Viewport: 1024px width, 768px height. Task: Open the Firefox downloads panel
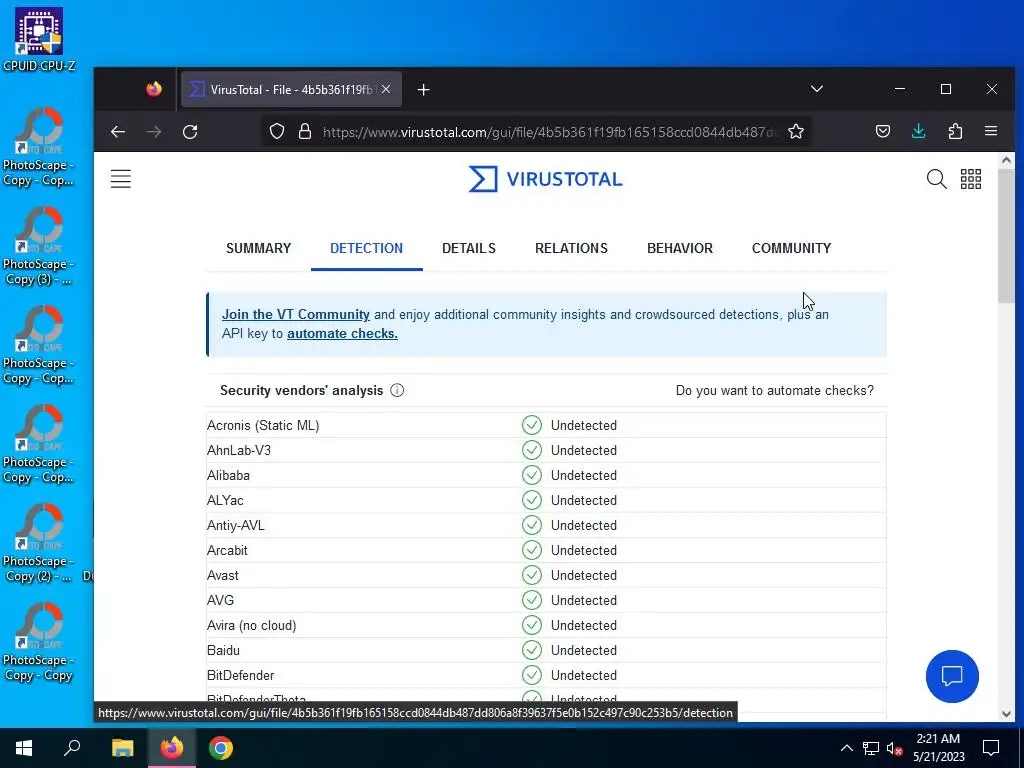tap(918, 132)
